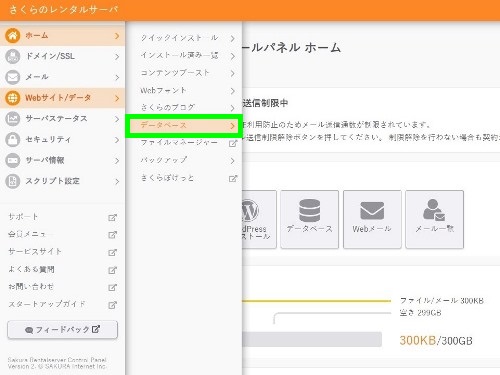The image size is (500, 375).
Task: Expand the スクリプト設定 chevron
Action: (x=117, y=181)
